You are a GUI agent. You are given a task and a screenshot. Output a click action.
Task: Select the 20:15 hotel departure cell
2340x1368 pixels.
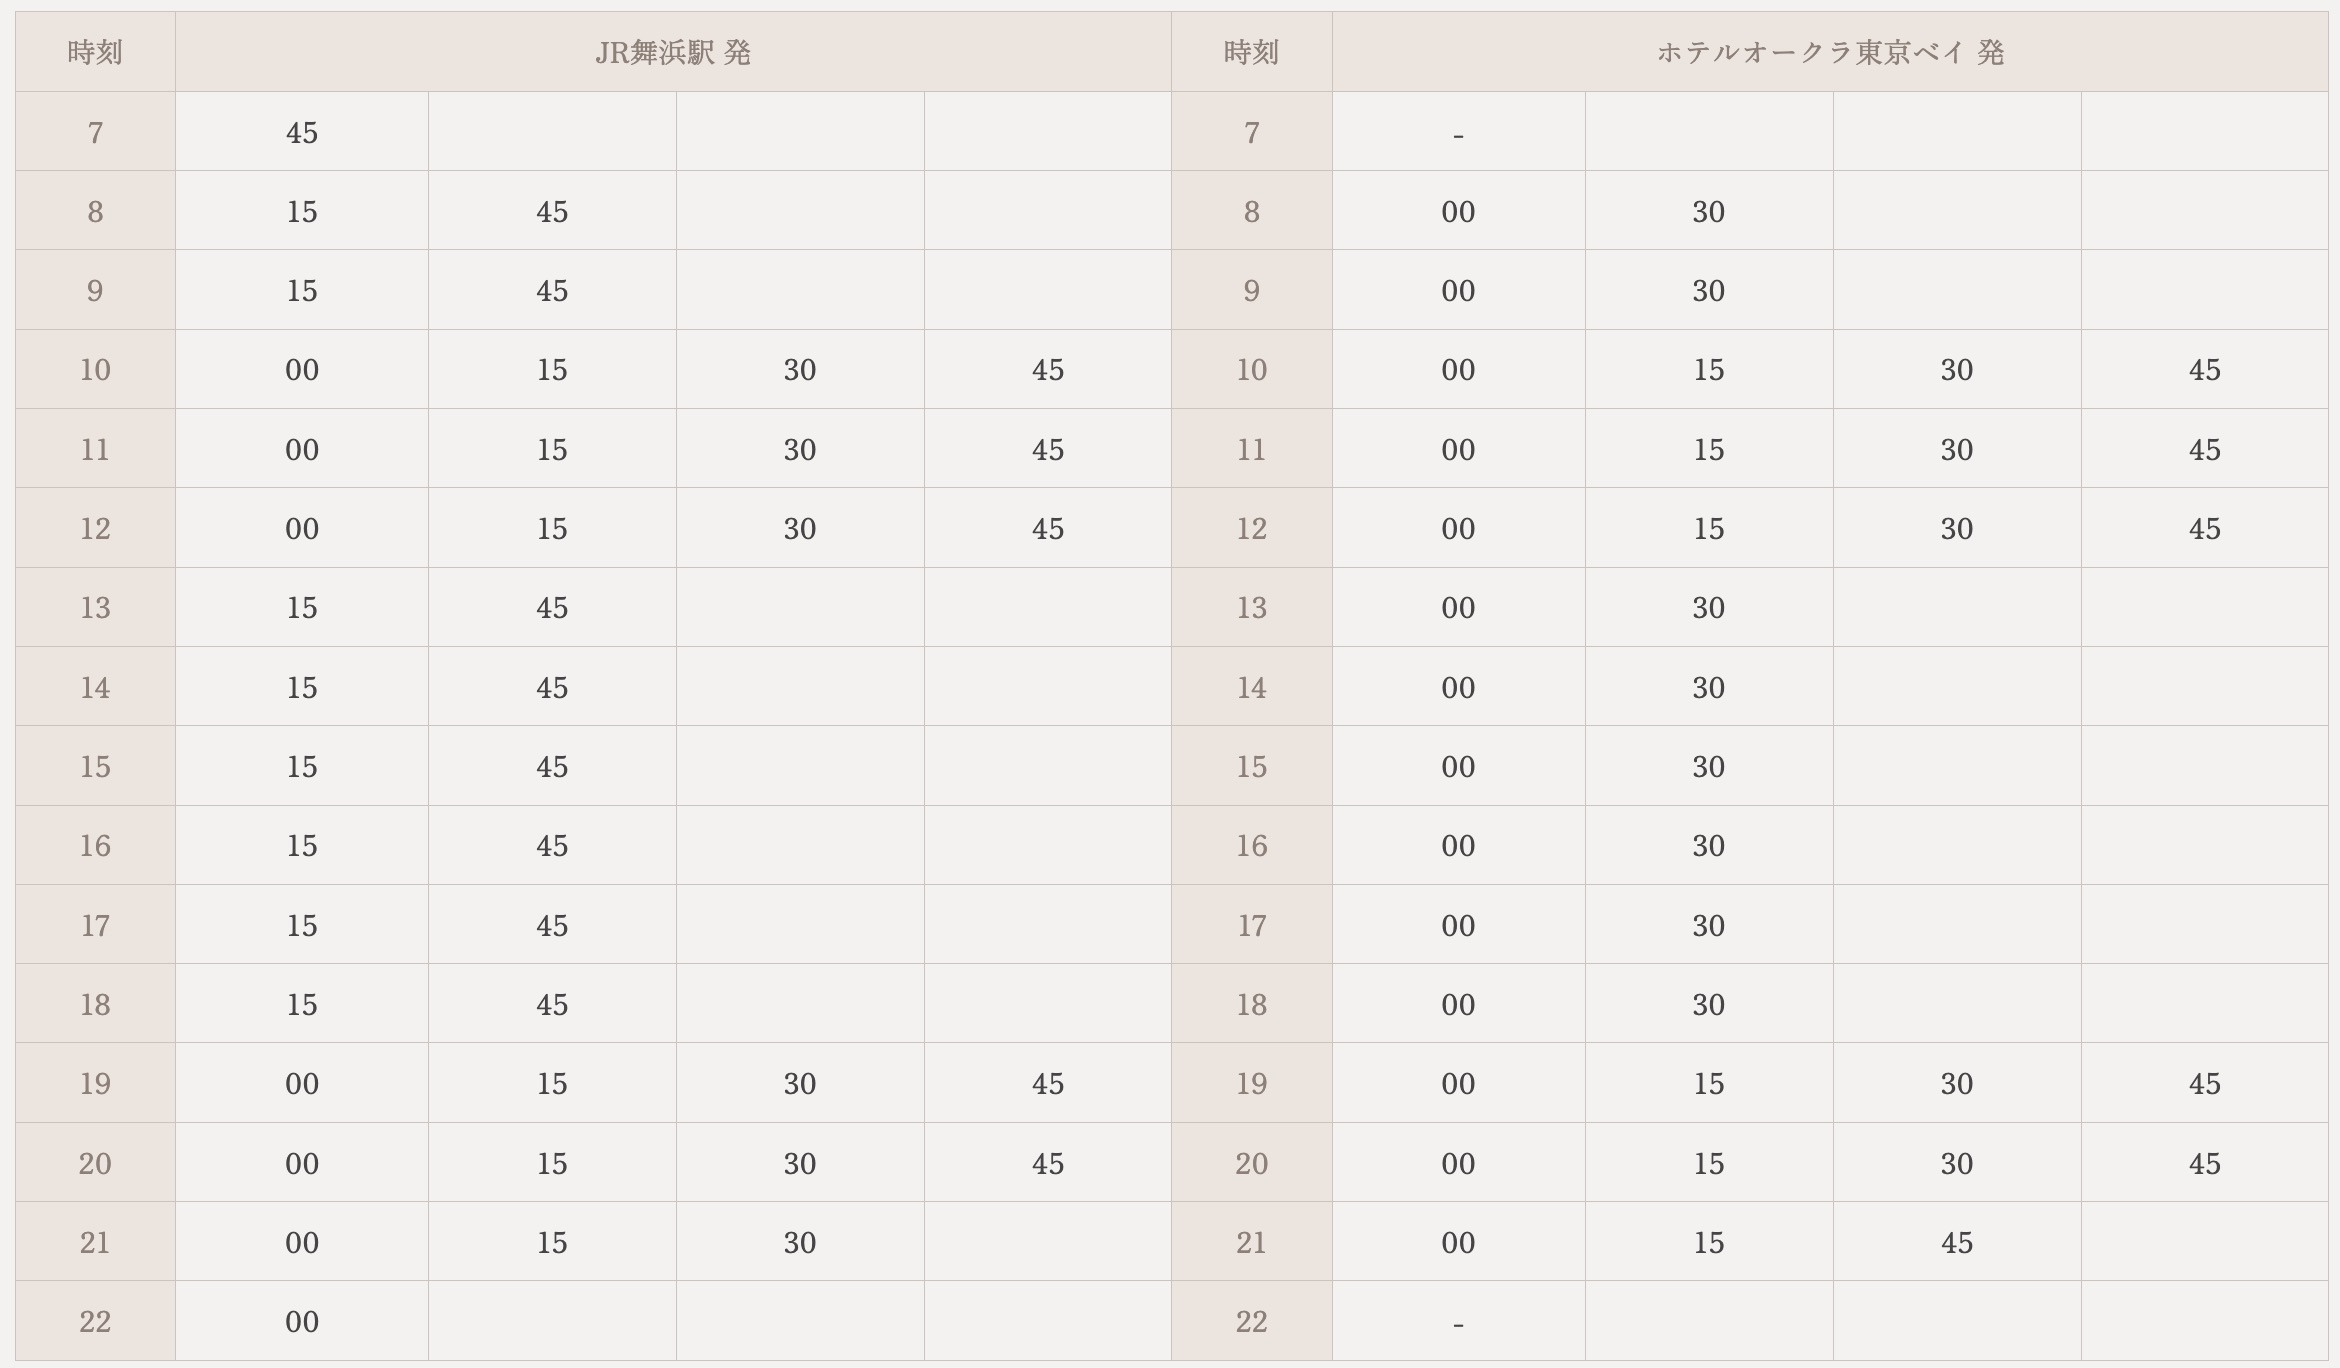pos(1709,1163)
